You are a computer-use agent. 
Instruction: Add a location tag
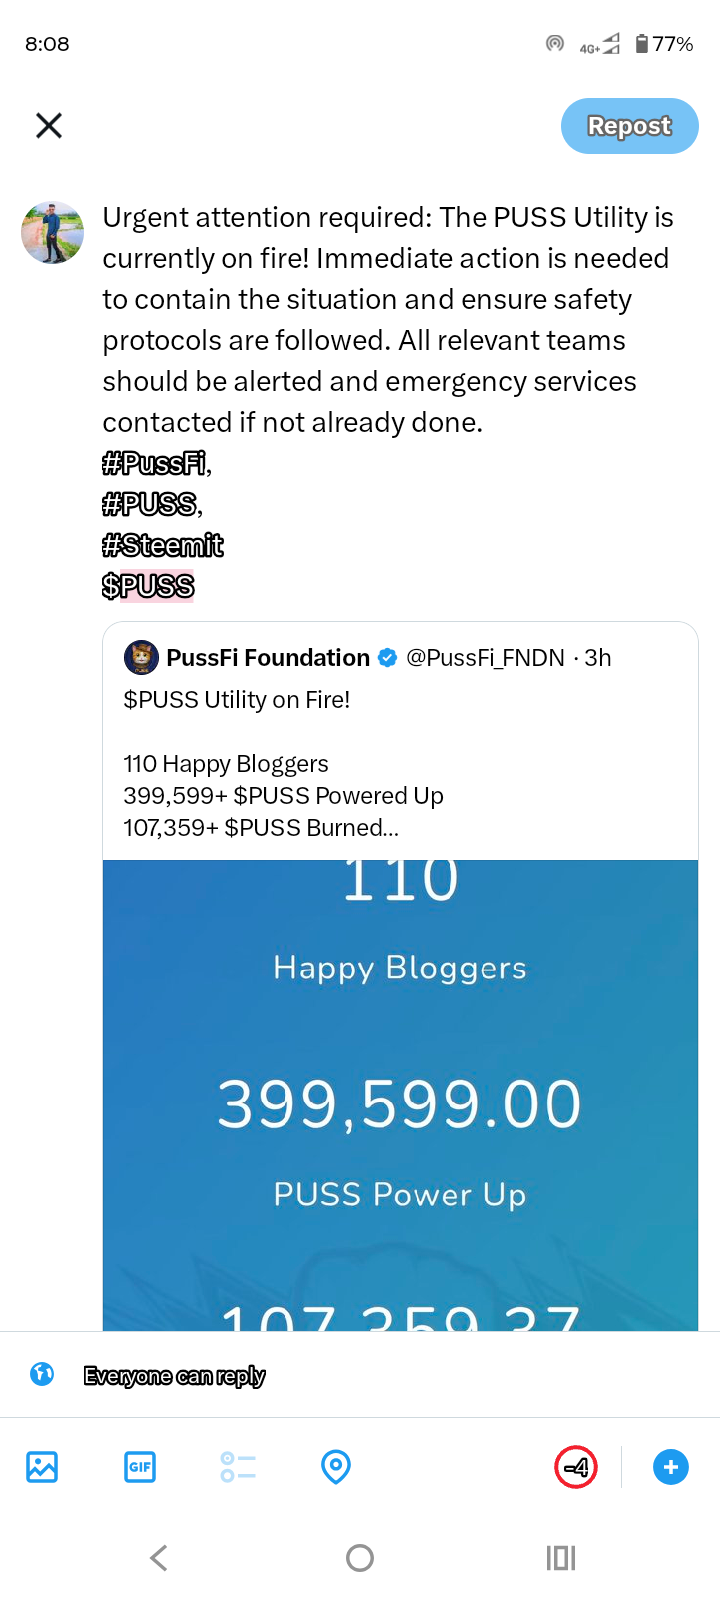pyautogui.click(x=336, y=1467)
